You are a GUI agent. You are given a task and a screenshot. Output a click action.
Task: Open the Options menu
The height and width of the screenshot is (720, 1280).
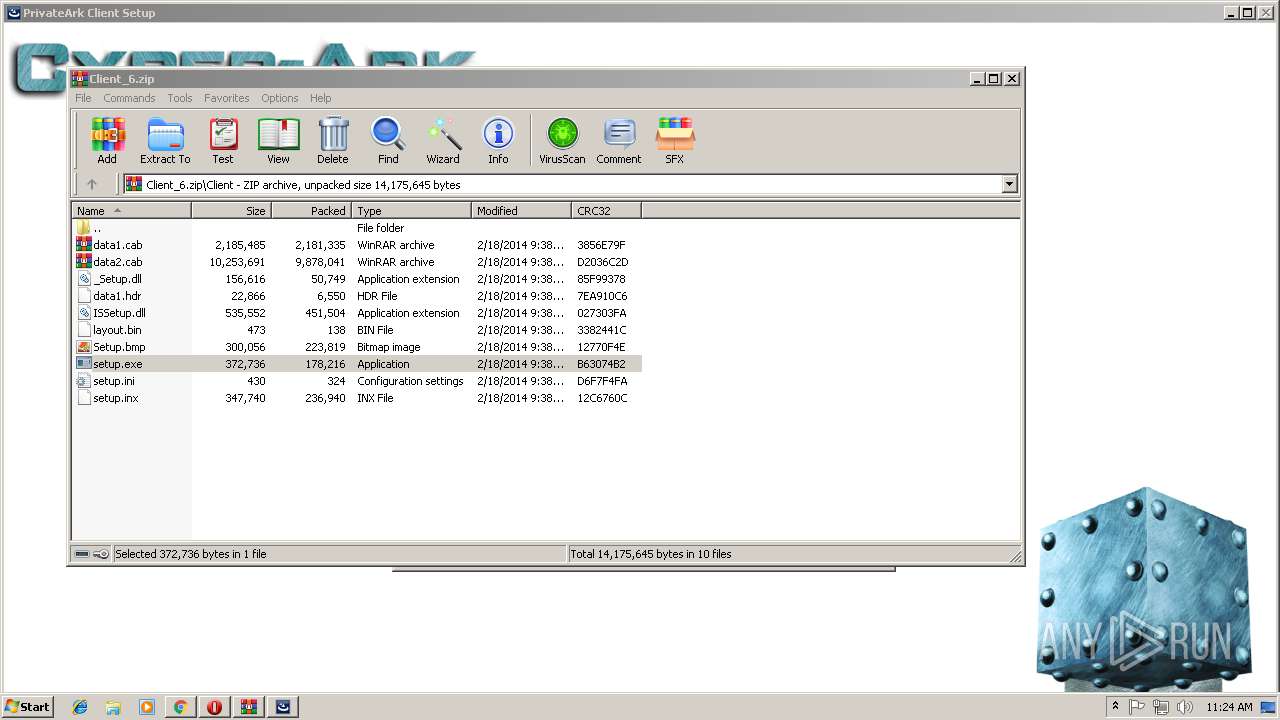click(x=280, y=98)
